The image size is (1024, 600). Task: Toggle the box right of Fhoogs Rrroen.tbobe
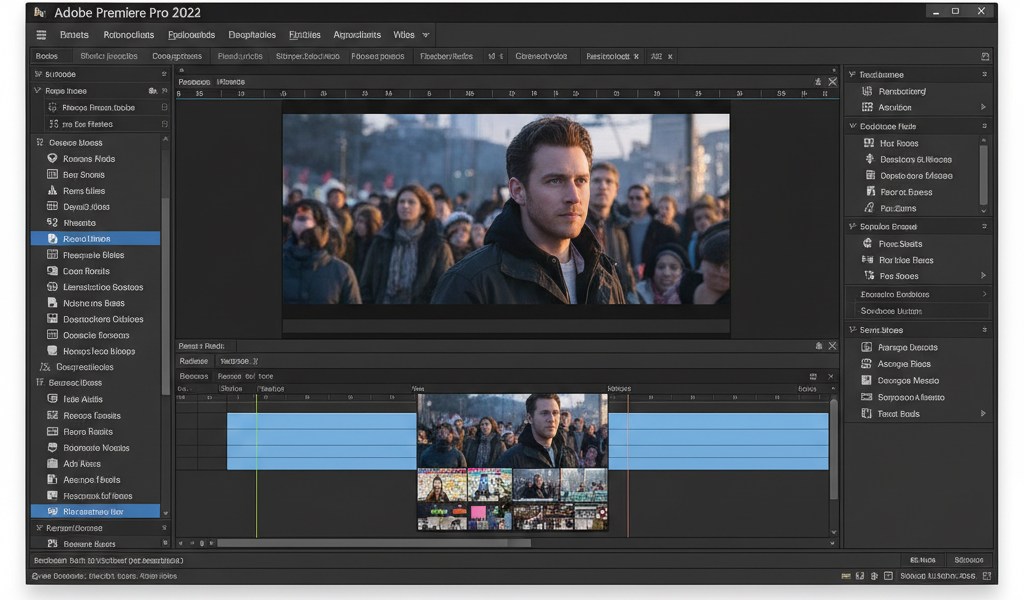point(165,107)
